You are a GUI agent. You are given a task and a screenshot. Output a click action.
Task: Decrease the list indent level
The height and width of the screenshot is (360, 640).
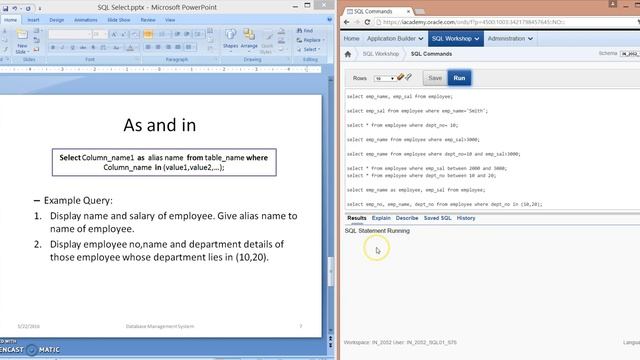coord(178,34)
